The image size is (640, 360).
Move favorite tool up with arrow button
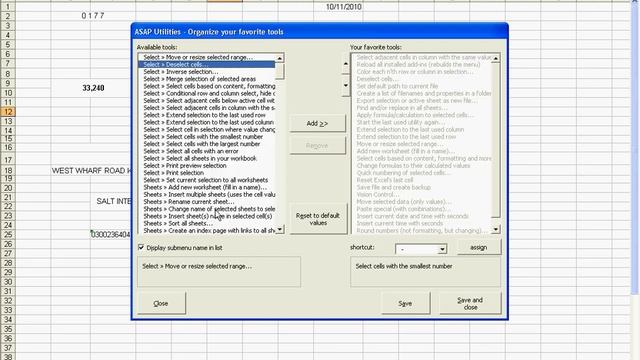pos(346,64)
